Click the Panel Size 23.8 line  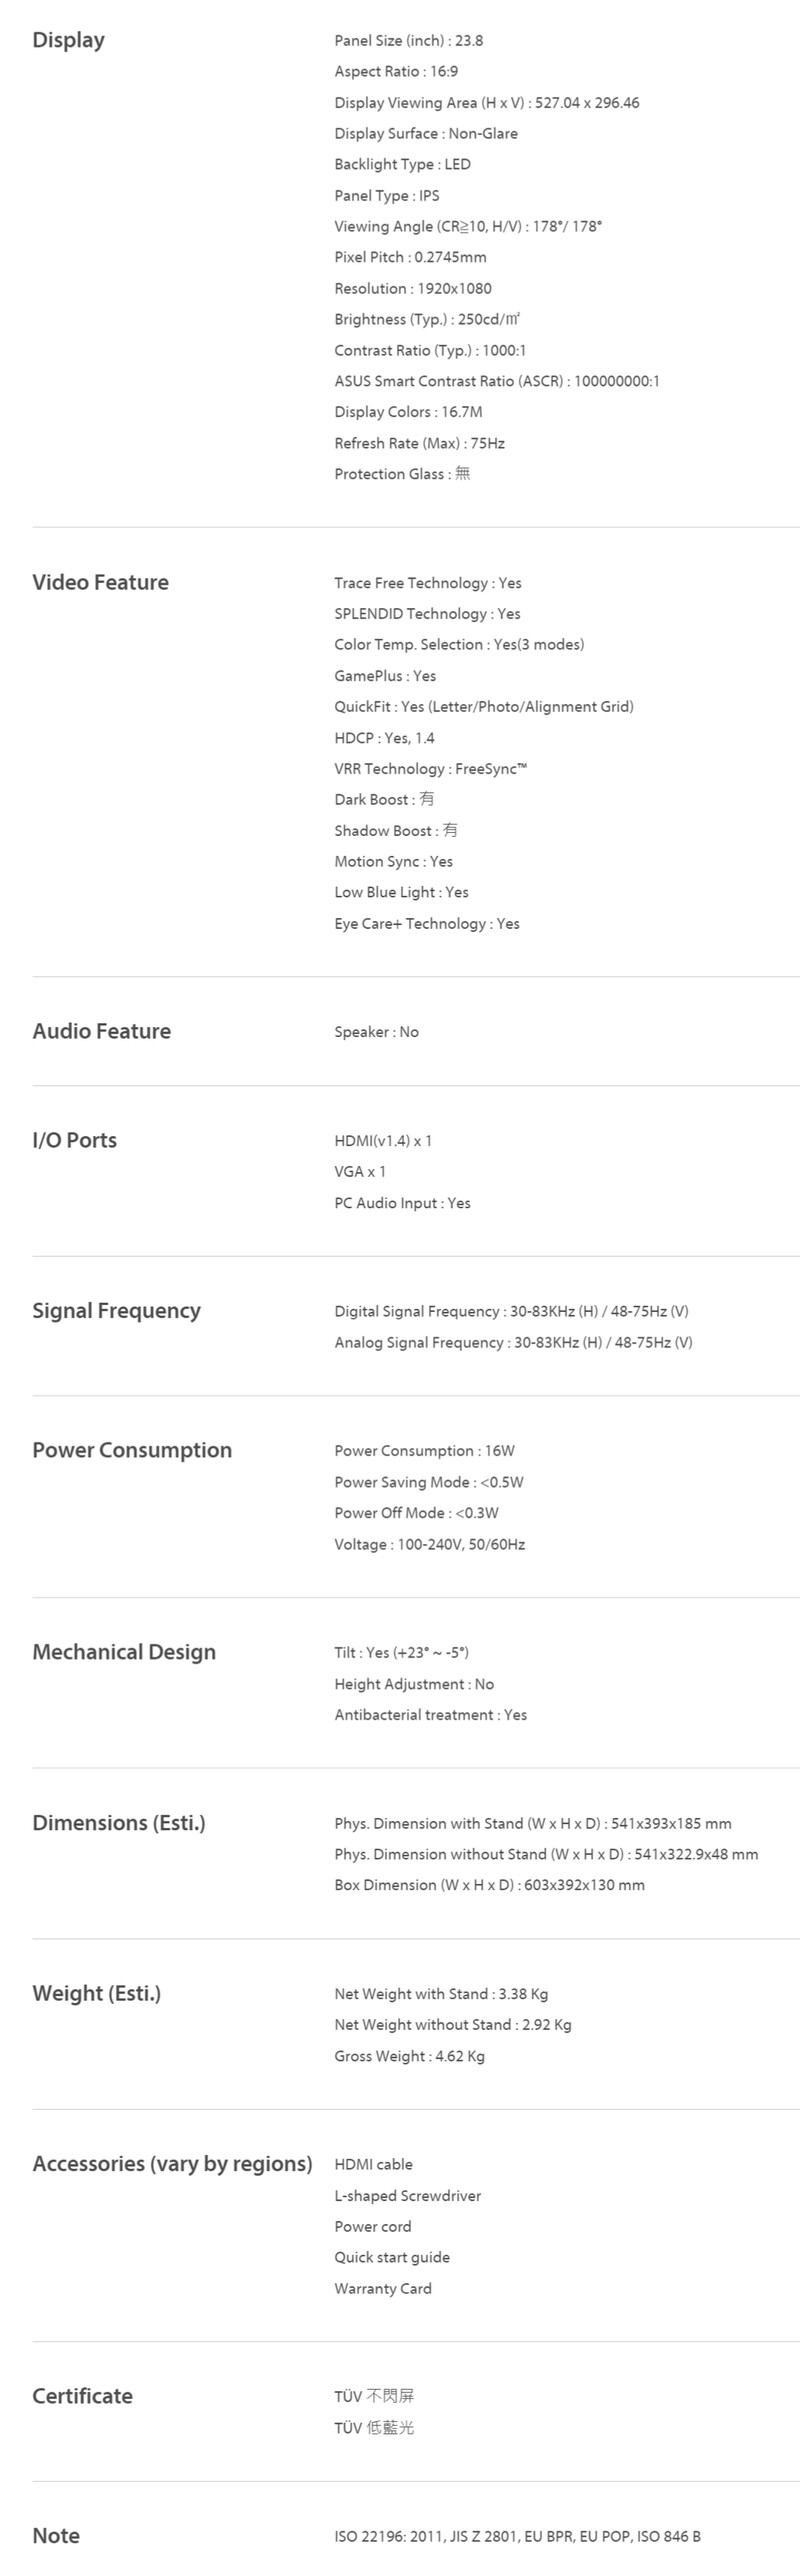click(x=409, y=41)
